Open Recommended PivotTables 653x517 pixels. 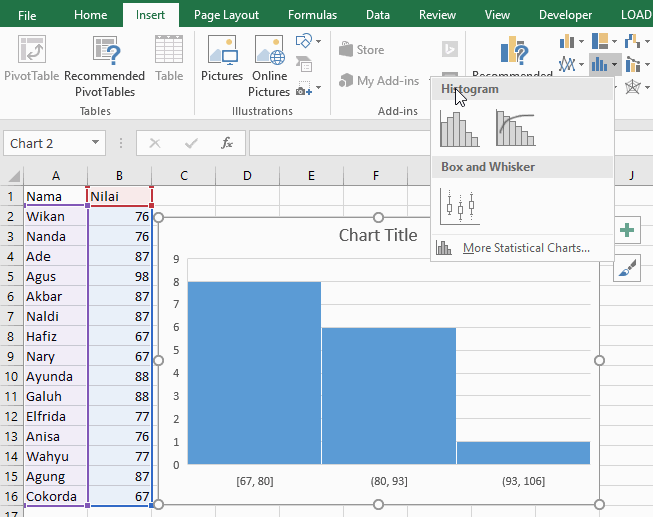tap(105, 66)
